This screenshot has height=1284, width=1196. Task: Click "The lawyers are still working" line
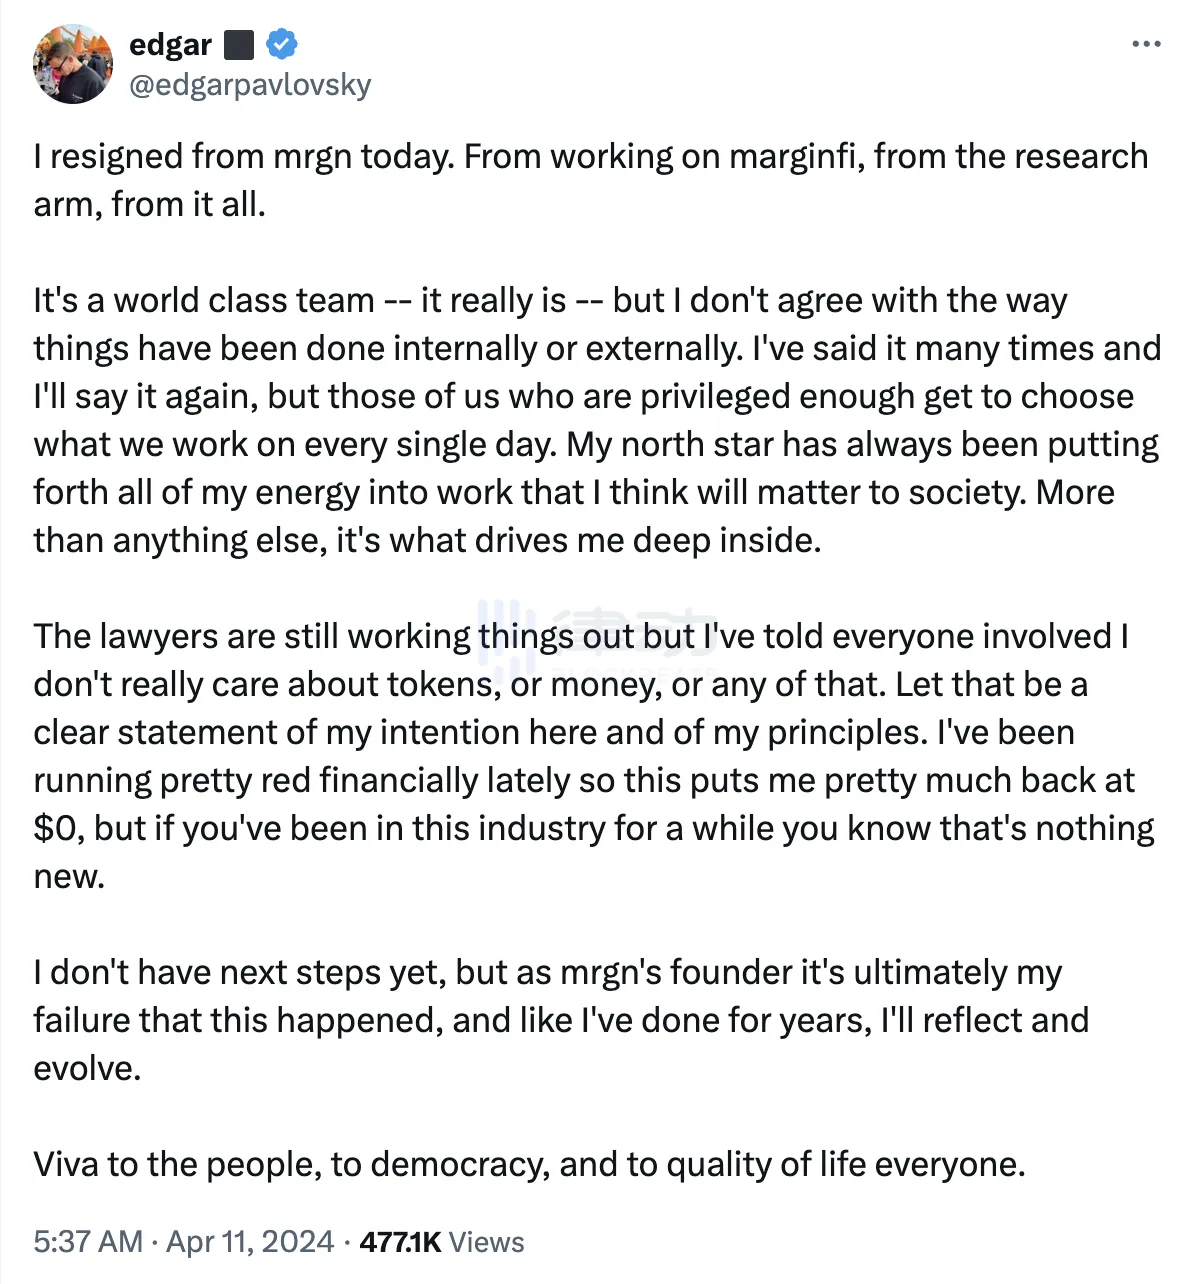coord(252,637)
